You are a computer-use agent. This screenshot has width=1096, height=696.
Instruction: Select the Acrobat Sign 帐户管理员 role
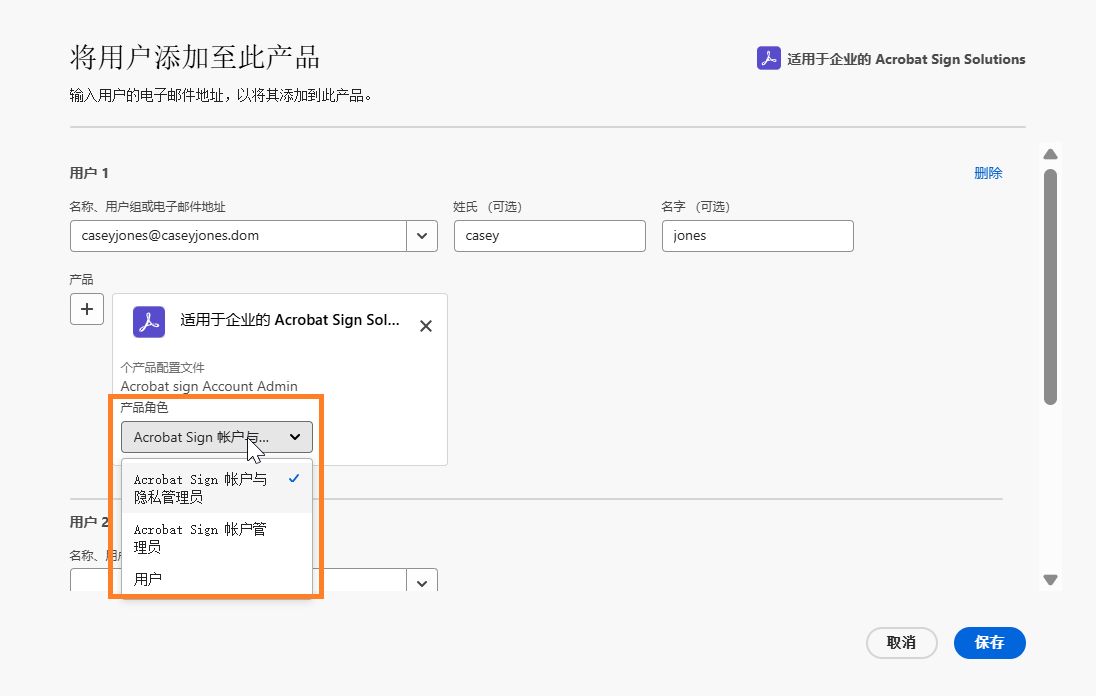[199, 538]
